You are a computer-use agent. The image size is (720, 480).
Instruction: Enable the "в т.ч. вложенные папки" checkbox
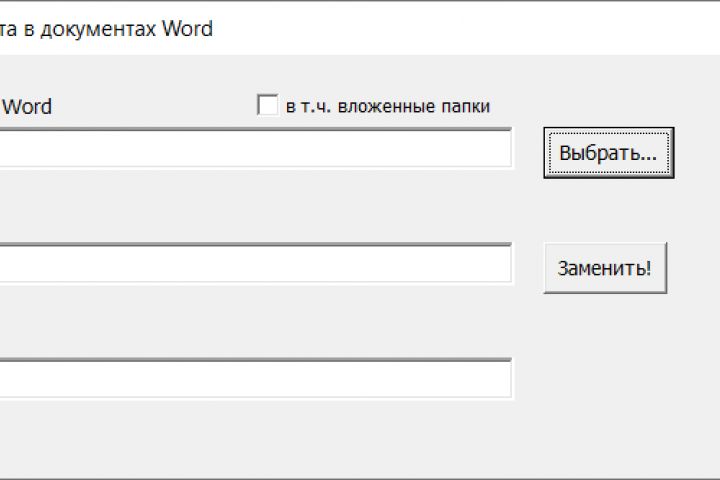coord(267,105)
